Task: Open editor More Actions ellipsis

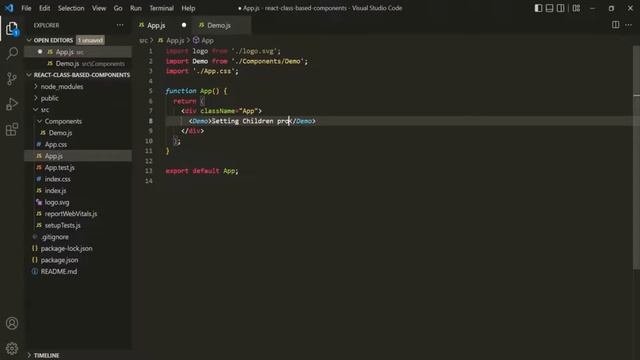Action: [x=628, y=25]
